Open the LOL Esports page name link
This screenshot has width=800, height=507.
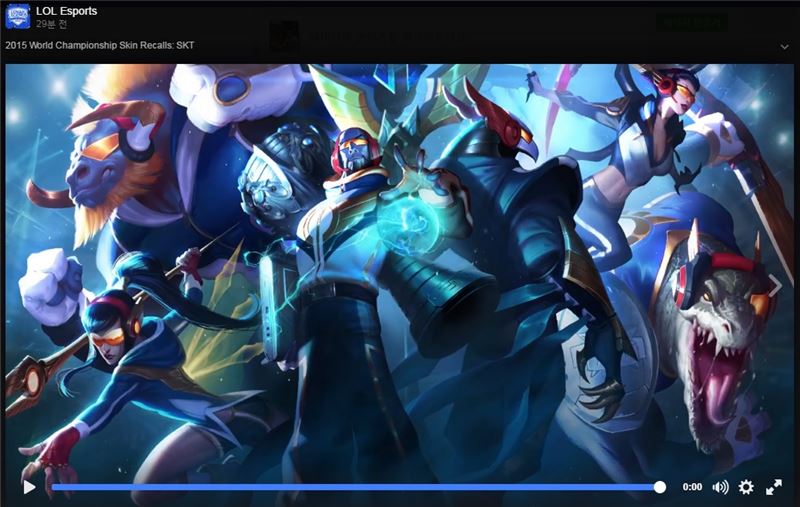pyautogui.click(x=66, y=11)
